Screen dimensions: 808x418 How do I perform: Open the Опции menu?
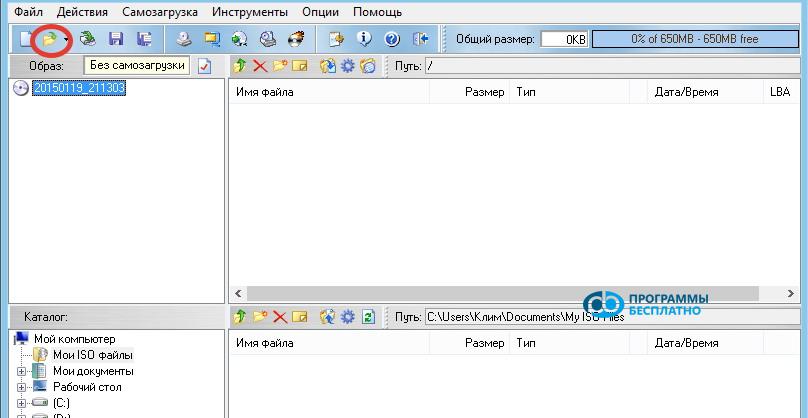[321, 11]
